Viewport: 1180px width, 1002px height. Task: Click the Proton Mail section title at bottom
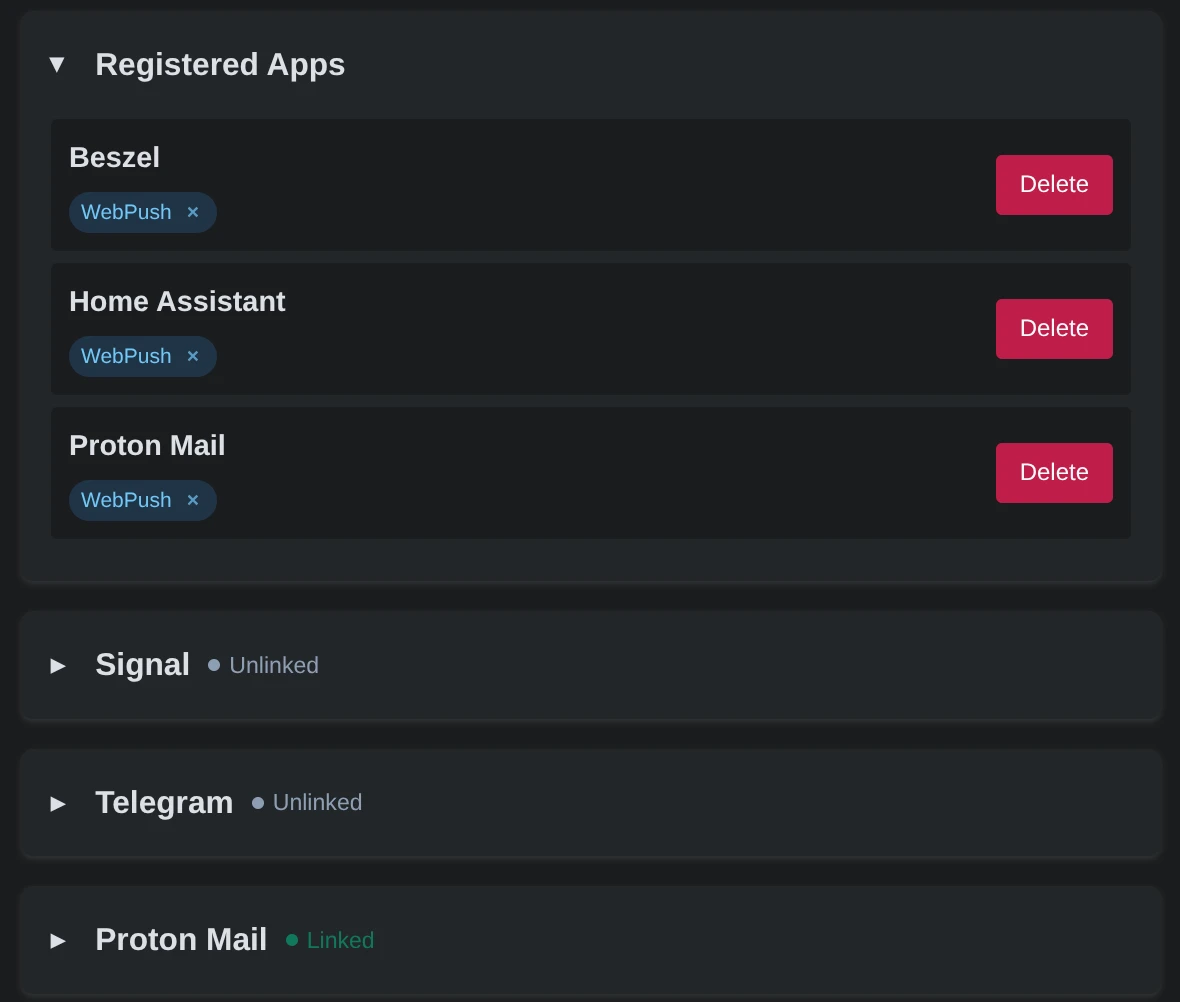[181, 940]
